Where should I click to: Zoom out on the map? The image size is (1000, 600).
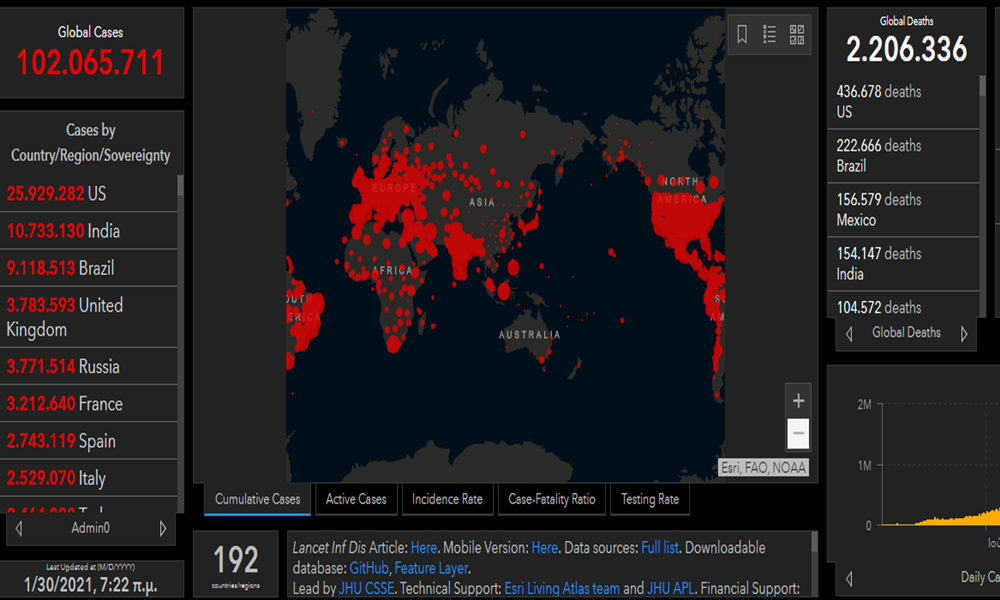tap(798, 434)
